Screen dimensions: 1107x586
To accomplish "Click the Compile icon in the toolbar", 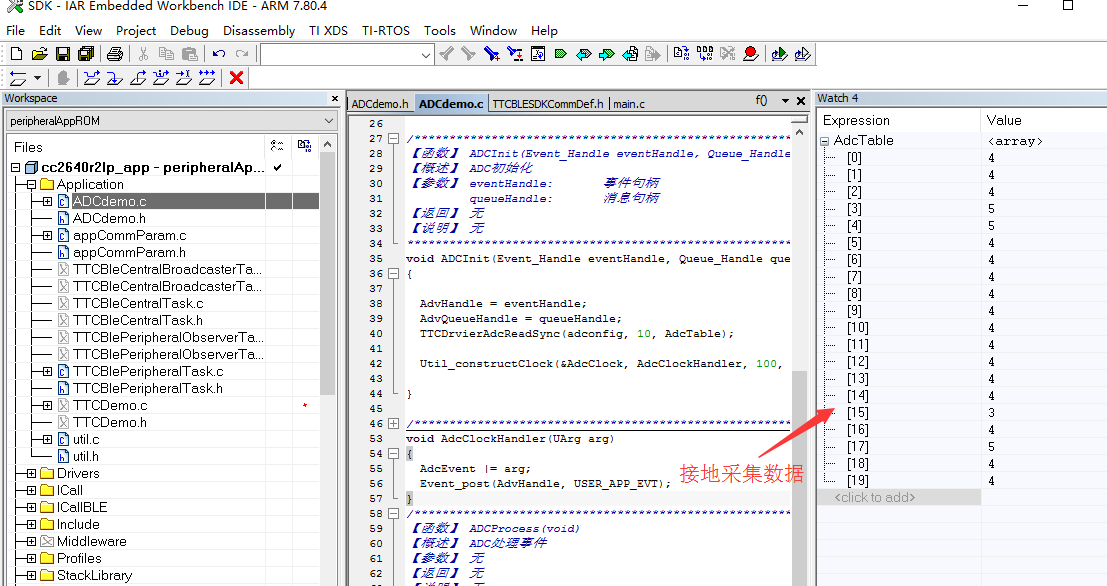I will [681, 54].
